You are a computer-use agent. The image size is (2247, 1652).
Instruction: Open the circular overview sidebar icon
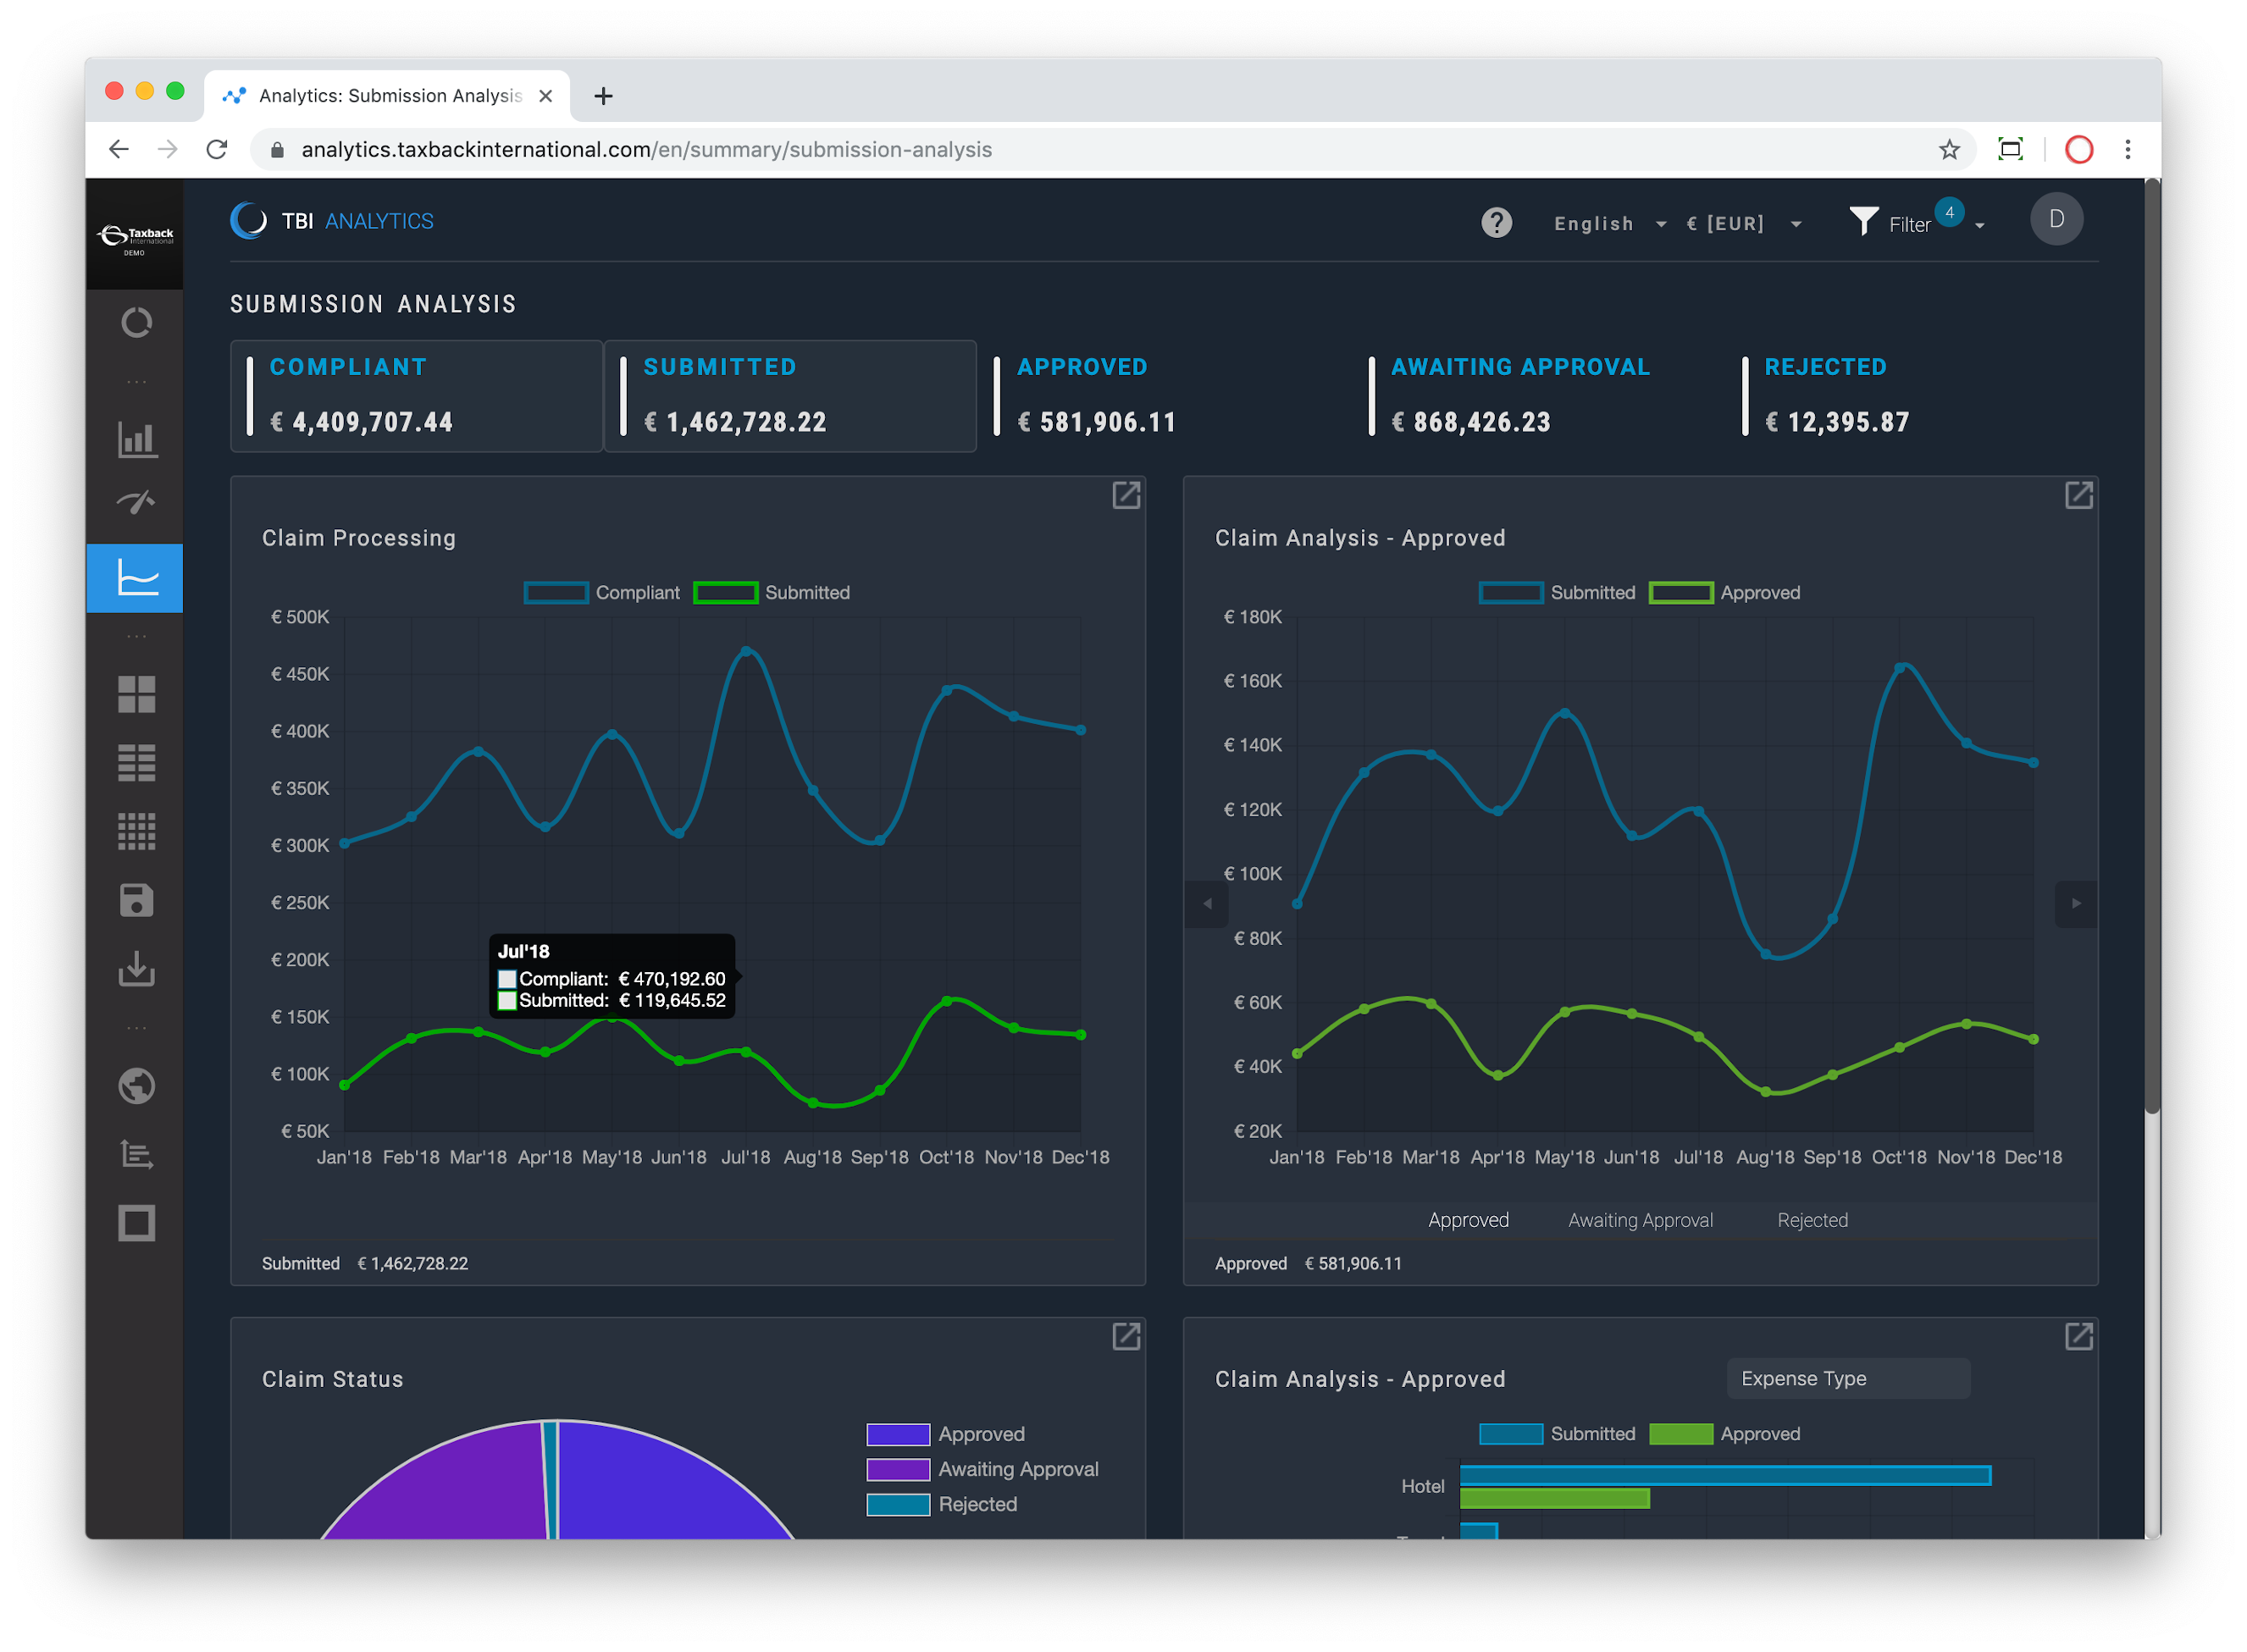pyautogui.click(x=136, y=322)
